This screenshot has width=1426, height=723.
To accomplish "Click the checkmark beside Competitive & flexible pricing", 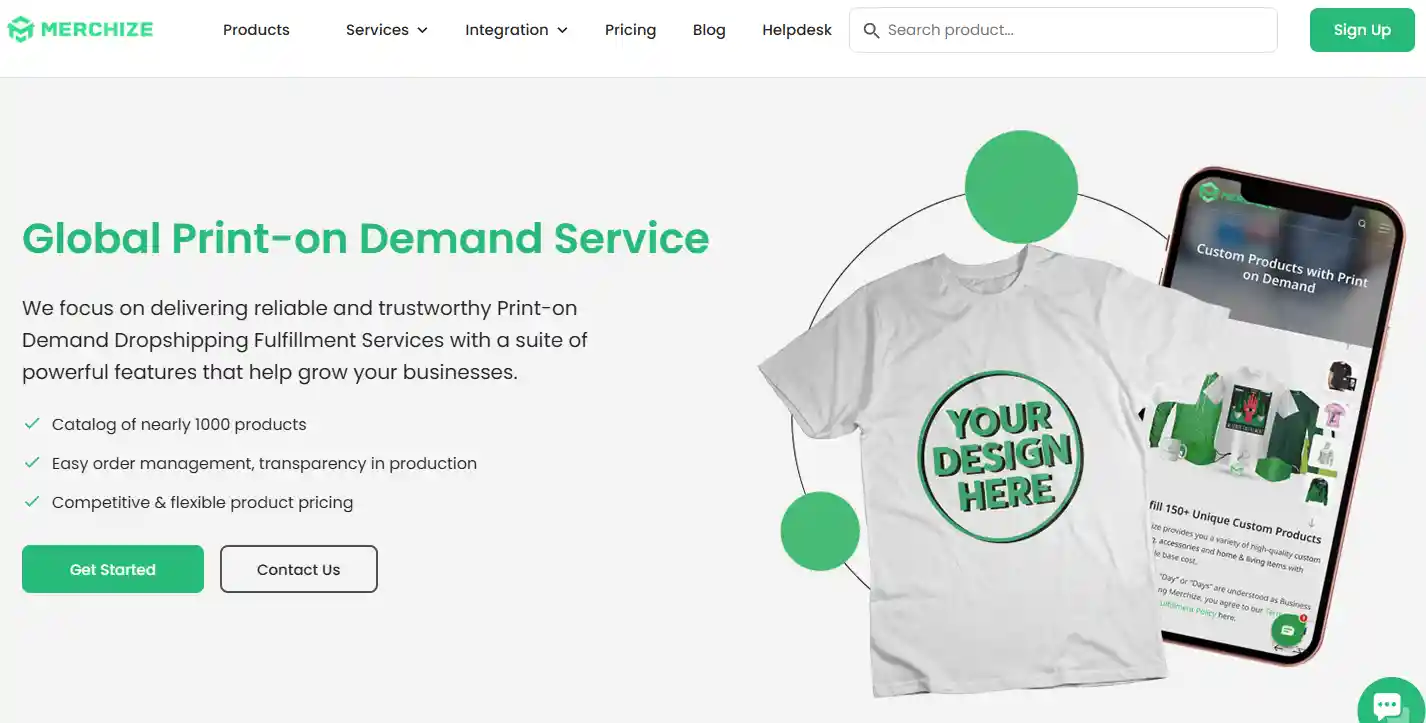I will (32, 502).
